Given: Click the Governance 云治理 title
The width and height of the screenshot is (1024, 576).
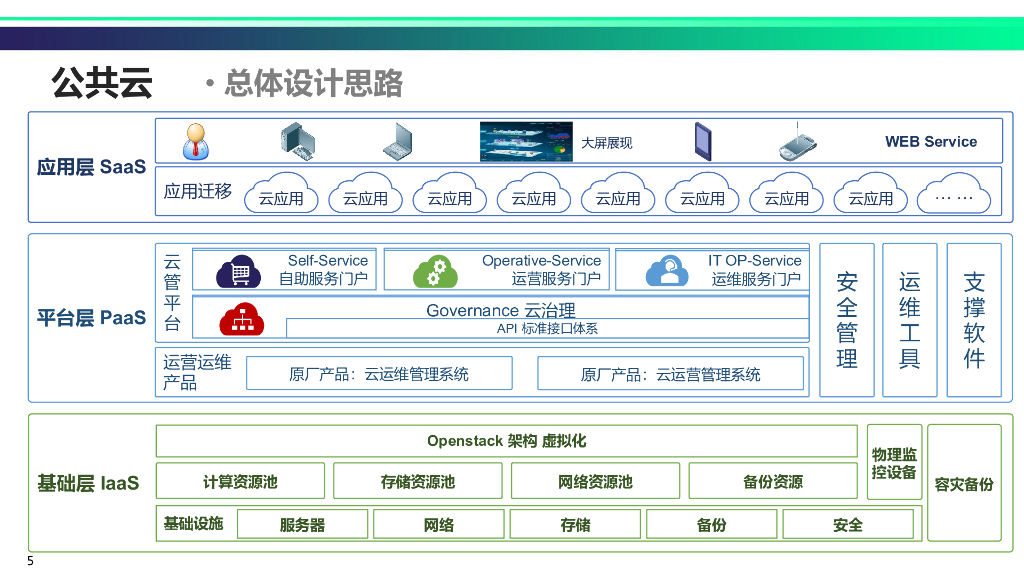Looking at the screenshot, I should click(x=501, y=310).
